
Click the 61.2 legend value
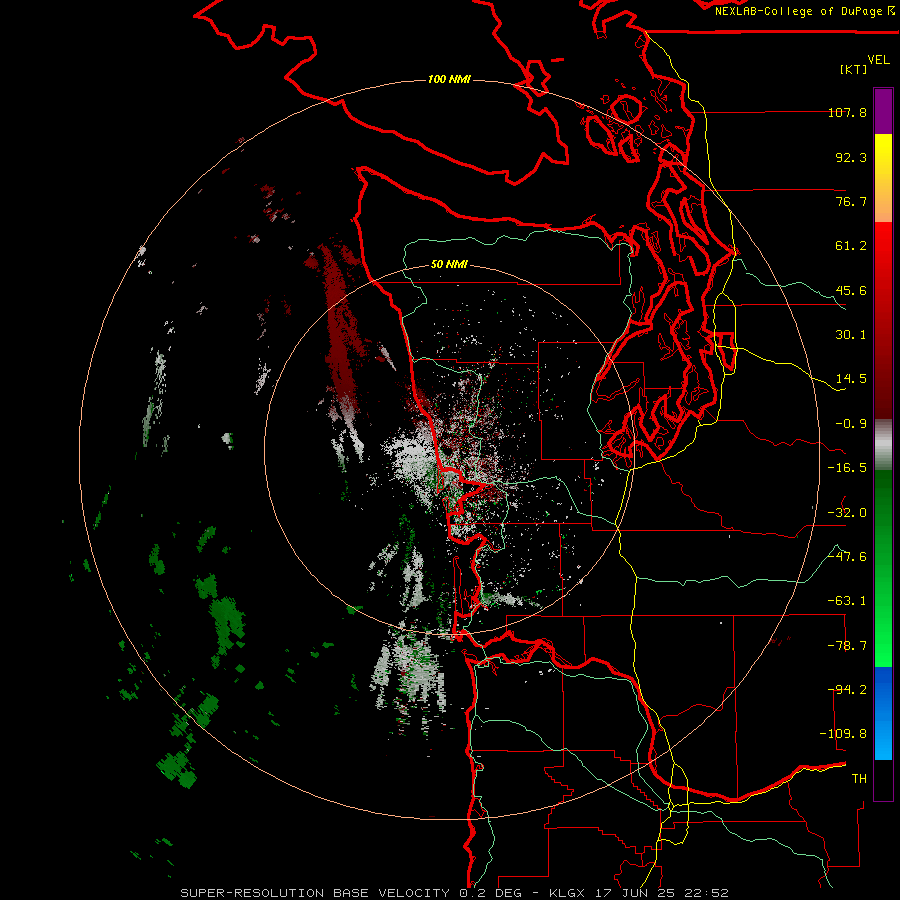851,246
